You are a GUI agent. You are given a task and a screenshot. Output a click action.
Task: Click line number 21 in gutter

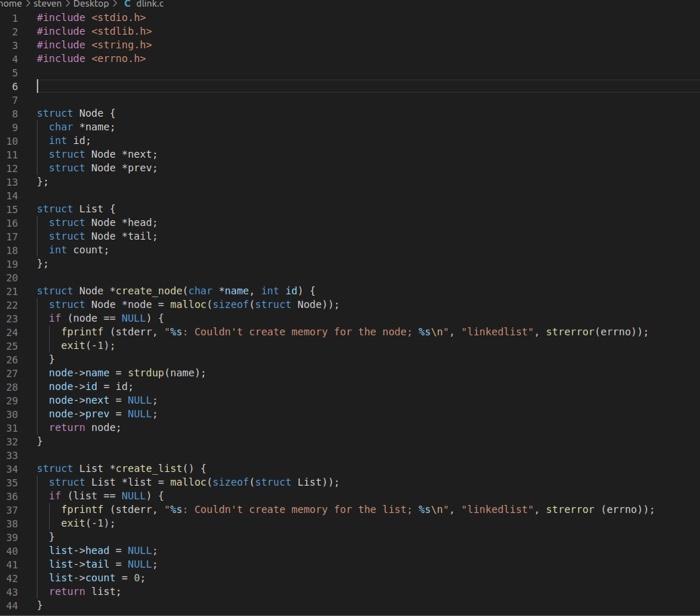click(12, 291)
